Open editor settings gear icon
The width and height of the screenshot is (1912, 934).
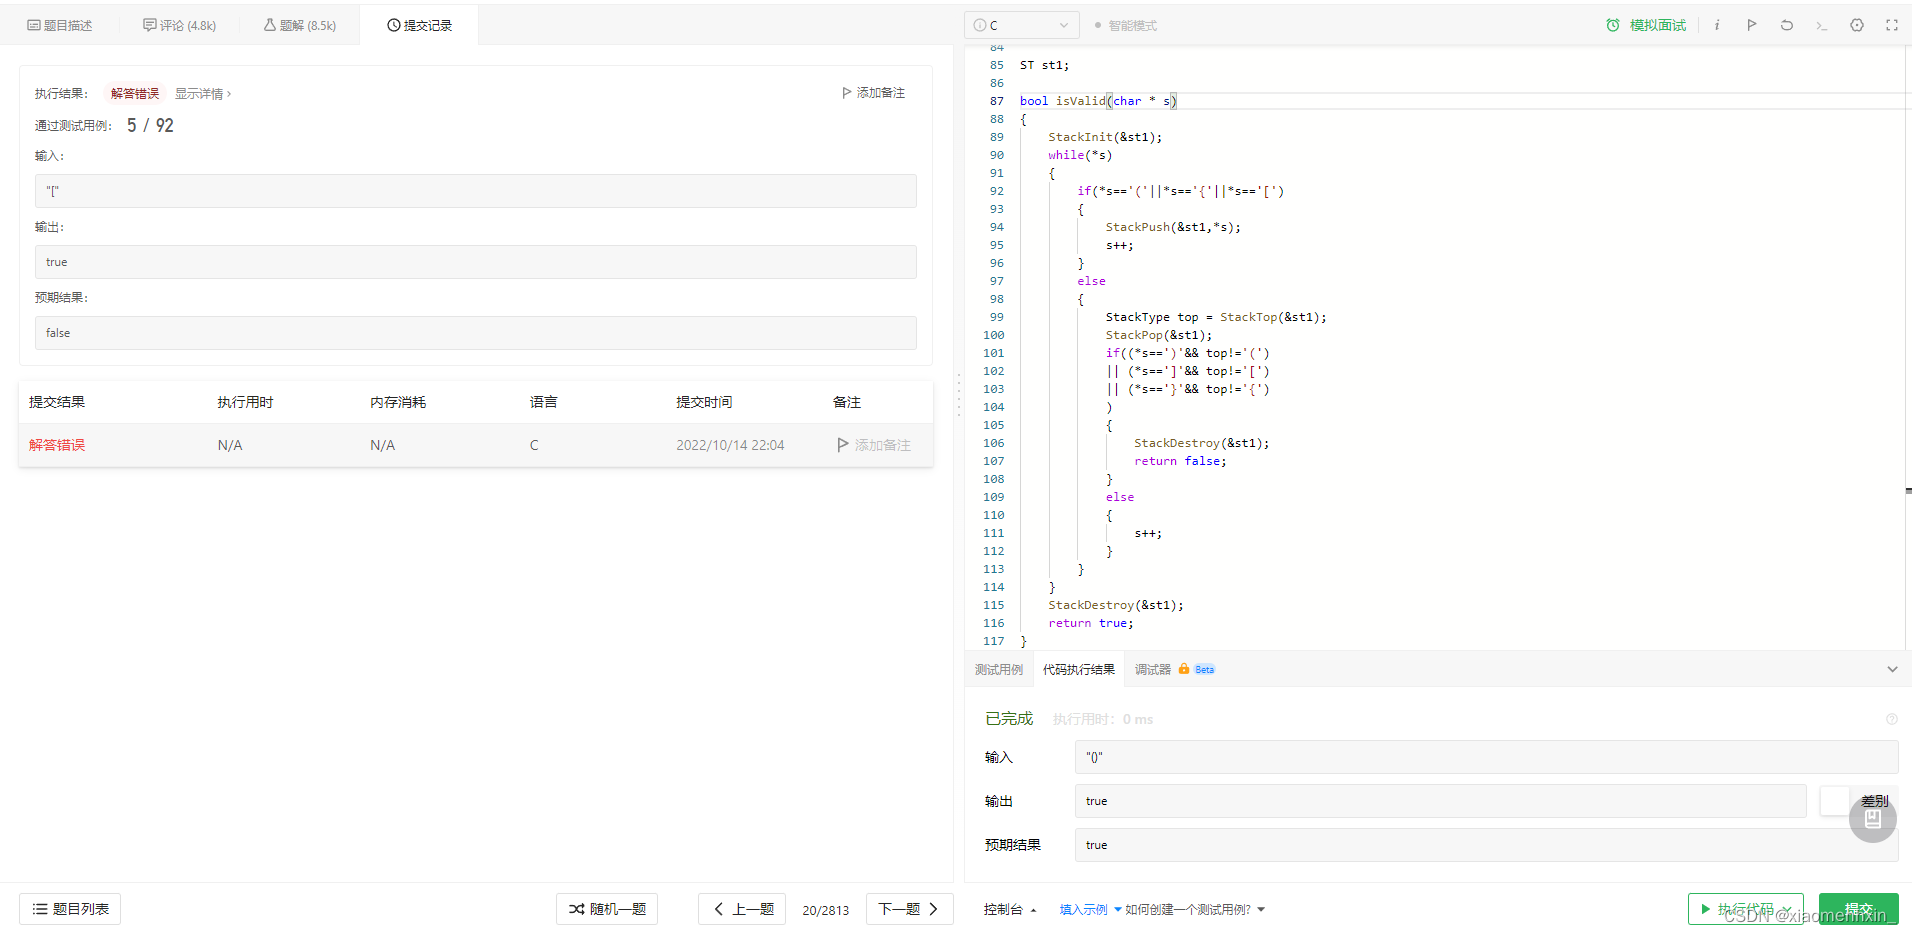1857,25
